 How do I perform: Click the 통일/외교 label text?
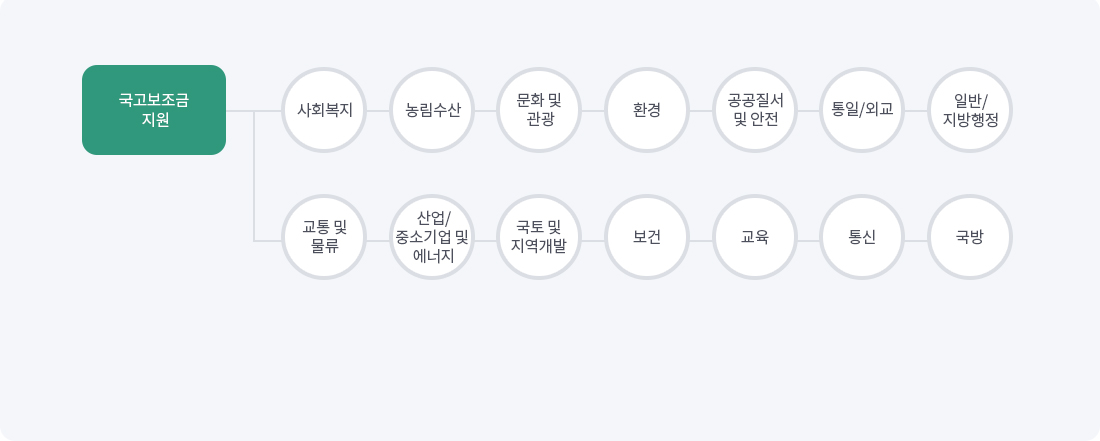862,110
